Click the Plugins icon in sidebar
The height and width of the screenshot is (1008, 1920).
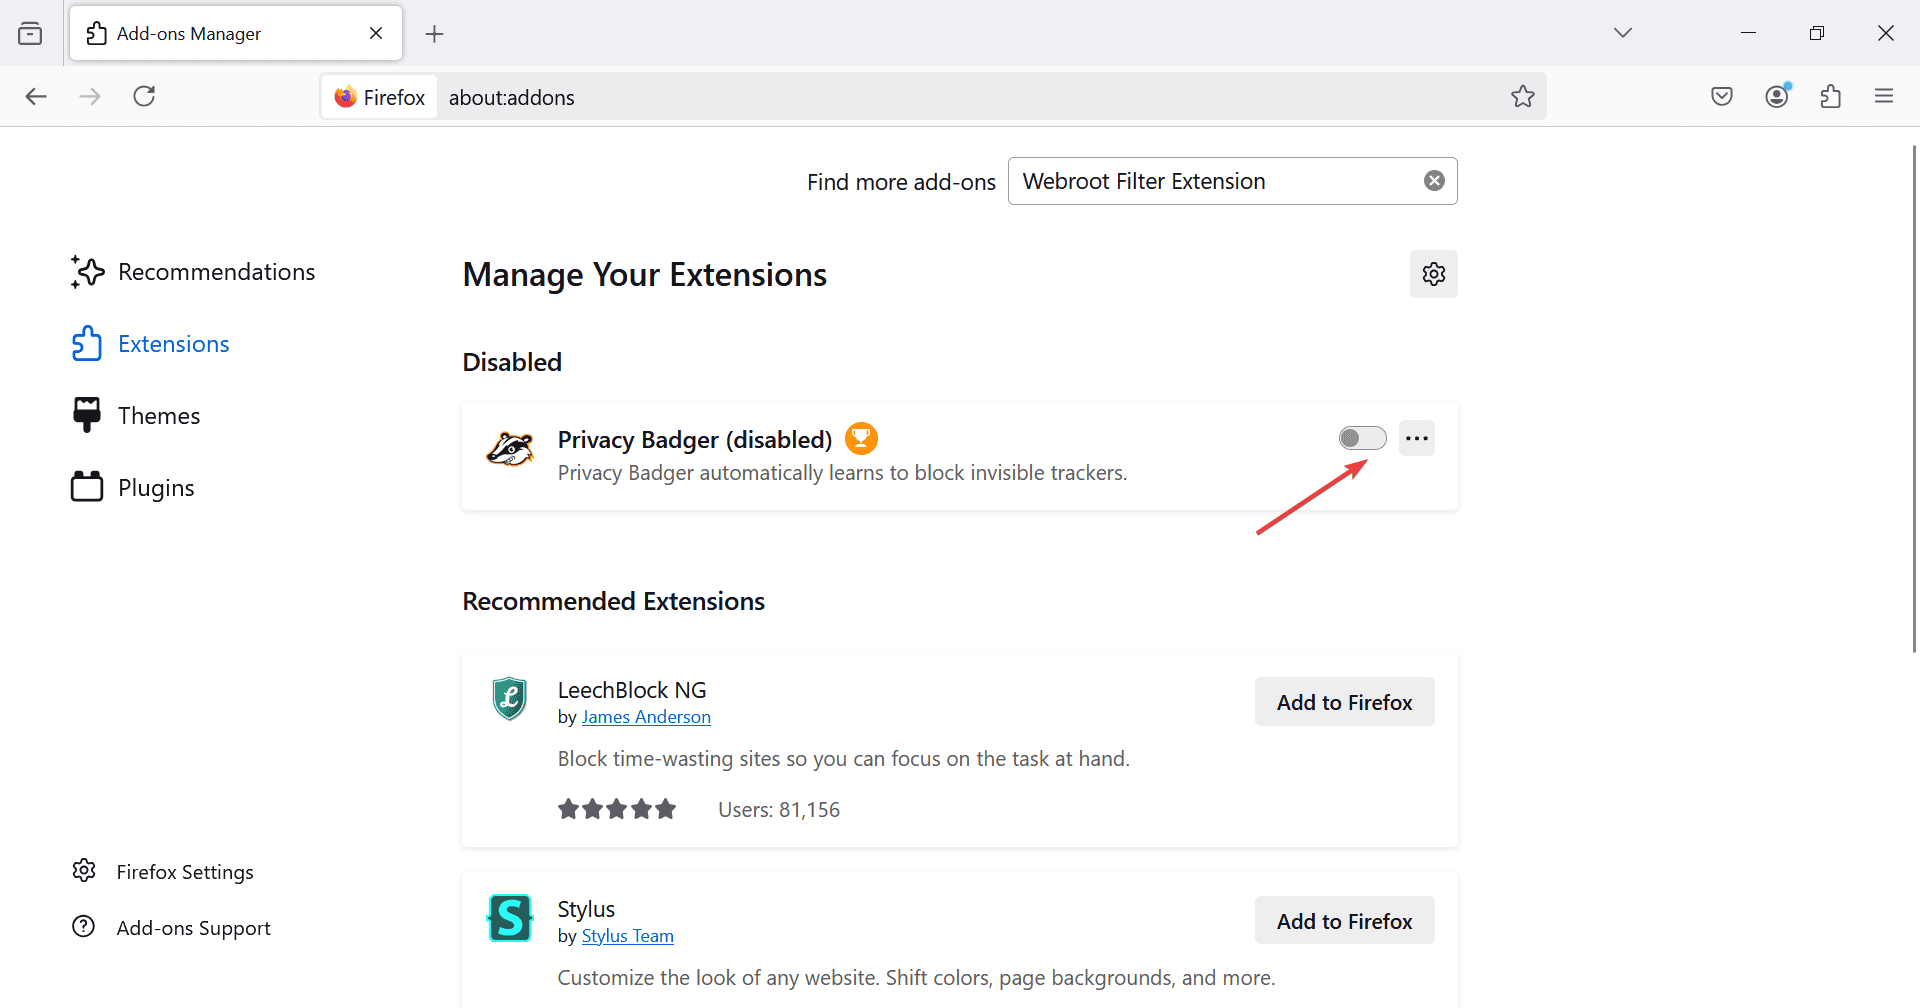click(x=87, y=487)
